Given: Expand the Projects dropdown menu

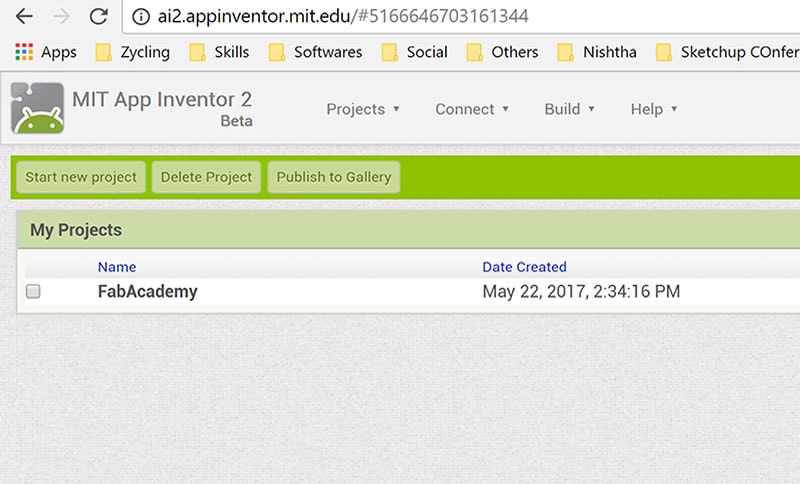Looking at the screenshot, I should (x=363, y=109).
